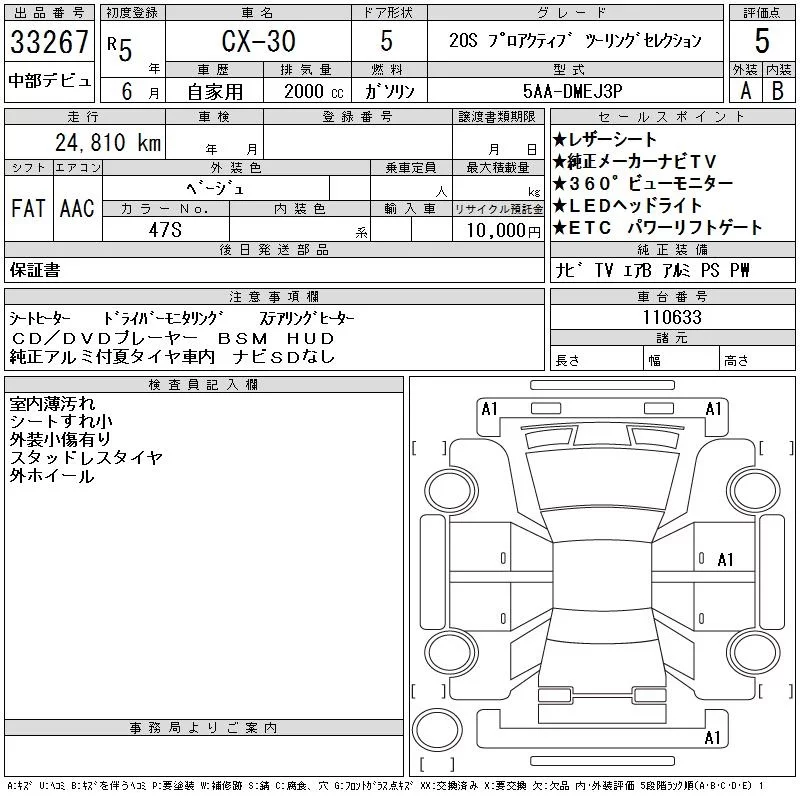Click the セールスポイント header
The width and height of the screenshot is (800, 800).
[672, 117]
